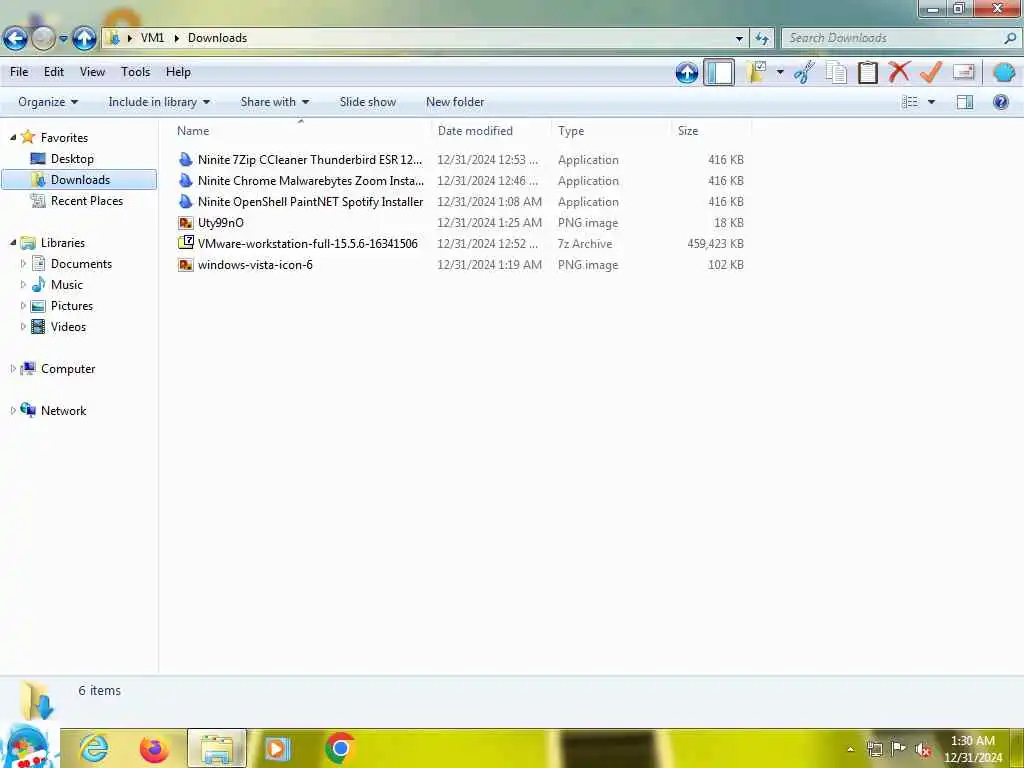The image size is (1024, 768).
Task: Open the File menu
Action: 19,72
